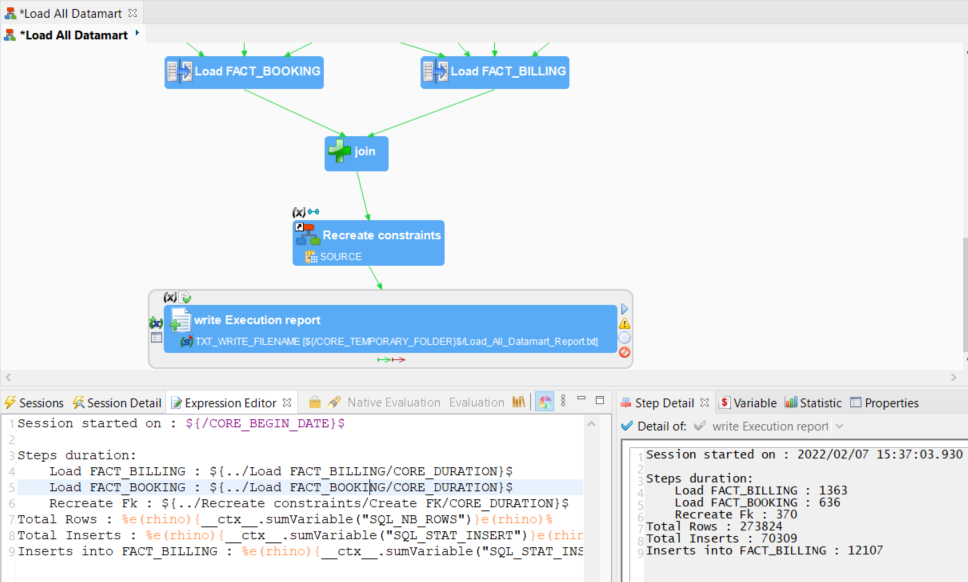
Task: Select the join step label
Action: click(x=365, y=151)
